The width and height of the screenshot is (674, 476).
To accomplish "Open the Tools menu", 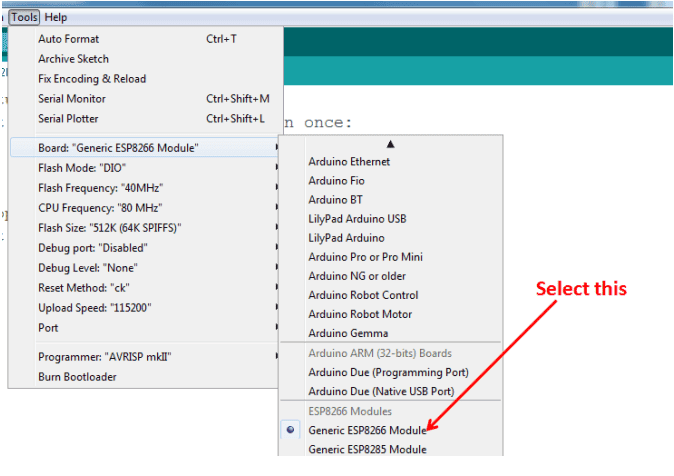I will pyautogui.click(x=24, y=18).
